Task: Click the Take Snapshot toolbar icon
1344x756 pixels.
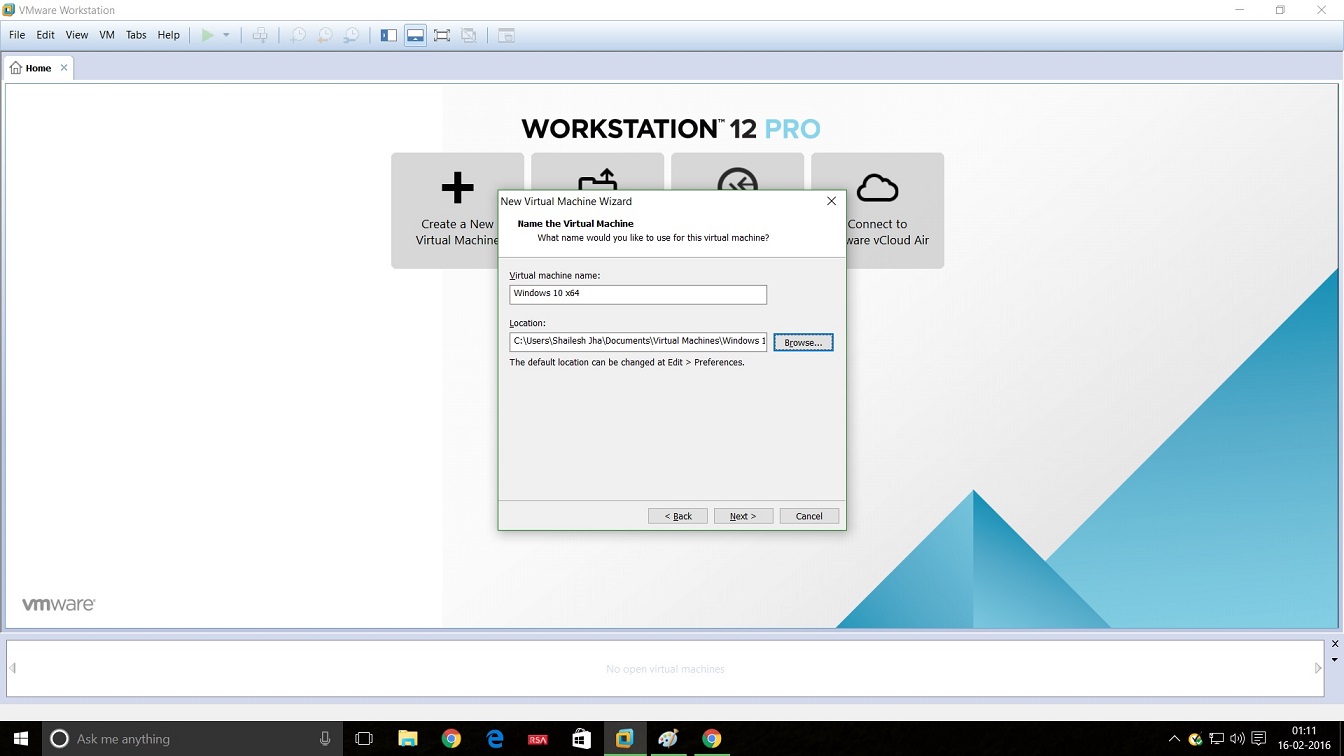Action: click(298, 35)
